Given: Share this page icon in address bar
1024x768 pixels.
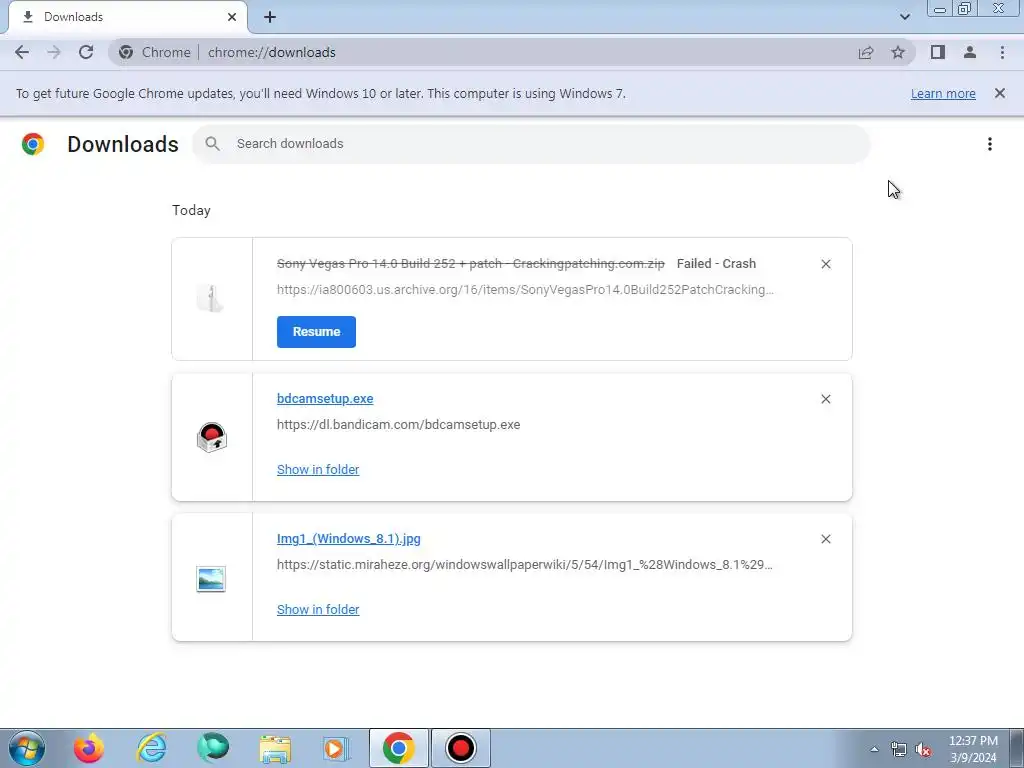Looking at the screenshot, I should (x=866, y=52).
